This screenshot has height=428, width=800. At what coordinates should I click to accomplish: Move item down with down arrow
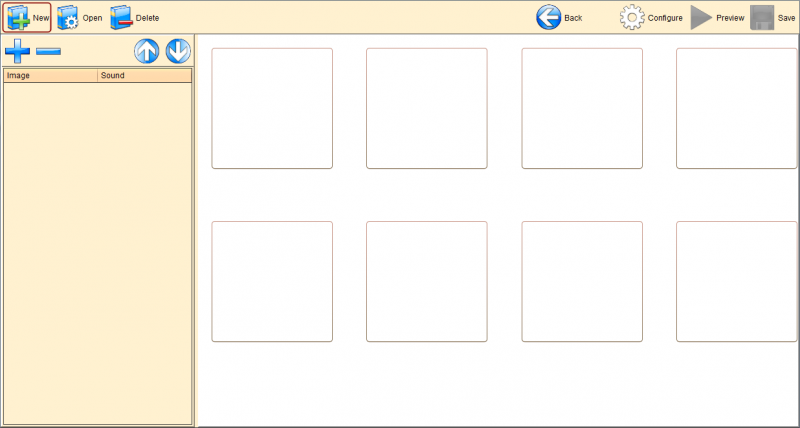[178, 52]
